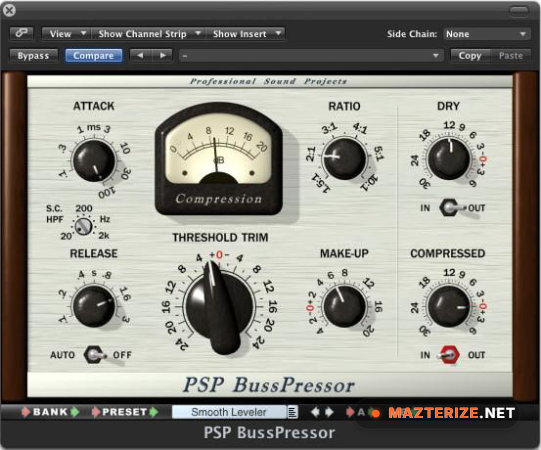
Task: Click the Bypass button
Action: (33, 56)
